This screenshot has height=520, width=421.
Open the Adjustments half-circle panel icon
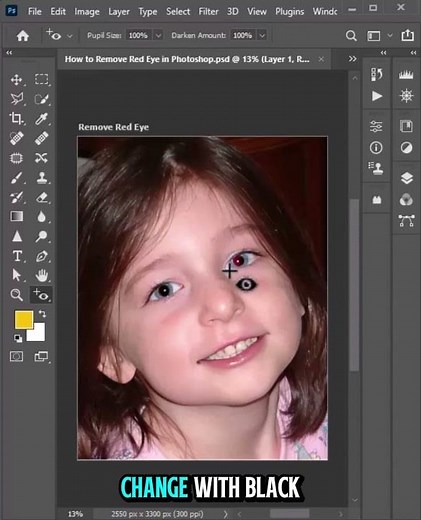(x=406, y=147)
